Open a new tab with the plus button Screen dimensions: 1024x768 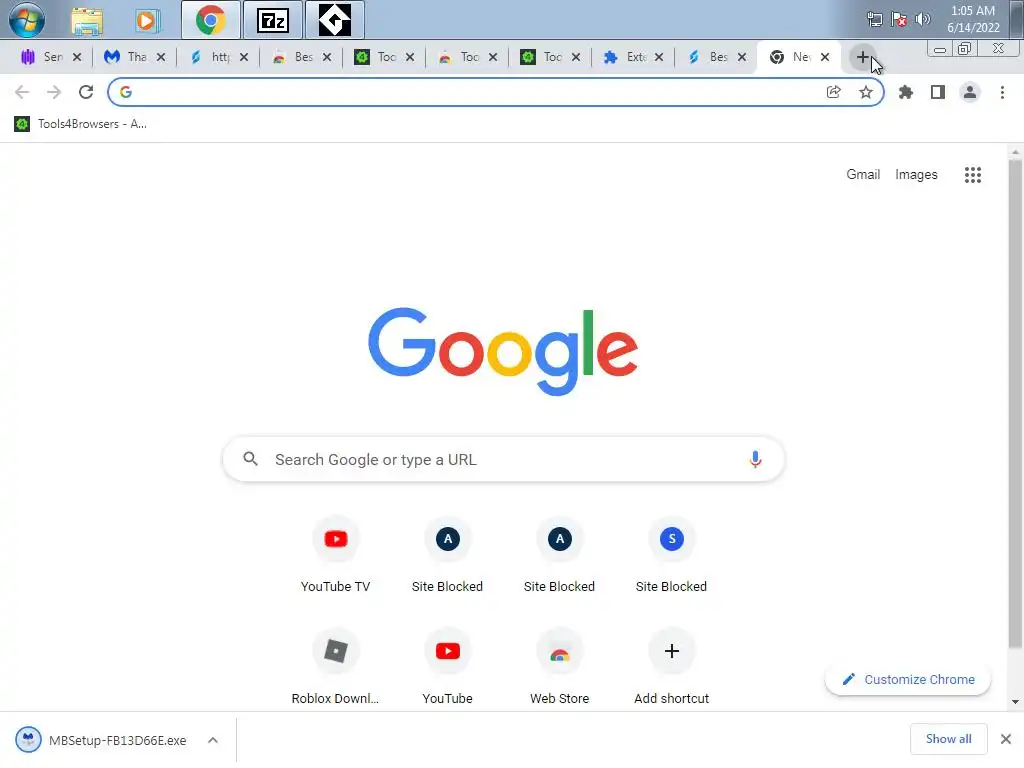coord(863,57)
